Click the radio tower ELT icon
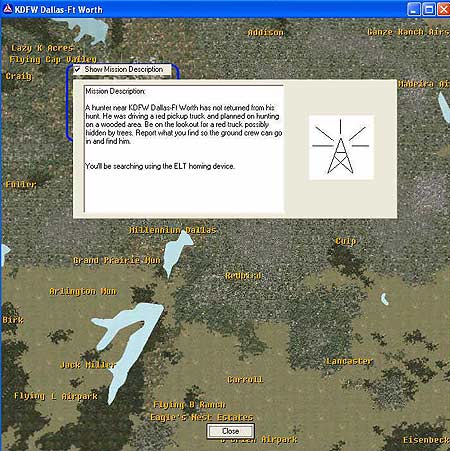Viewport: 450px width, 451px height. click(341, 147)
